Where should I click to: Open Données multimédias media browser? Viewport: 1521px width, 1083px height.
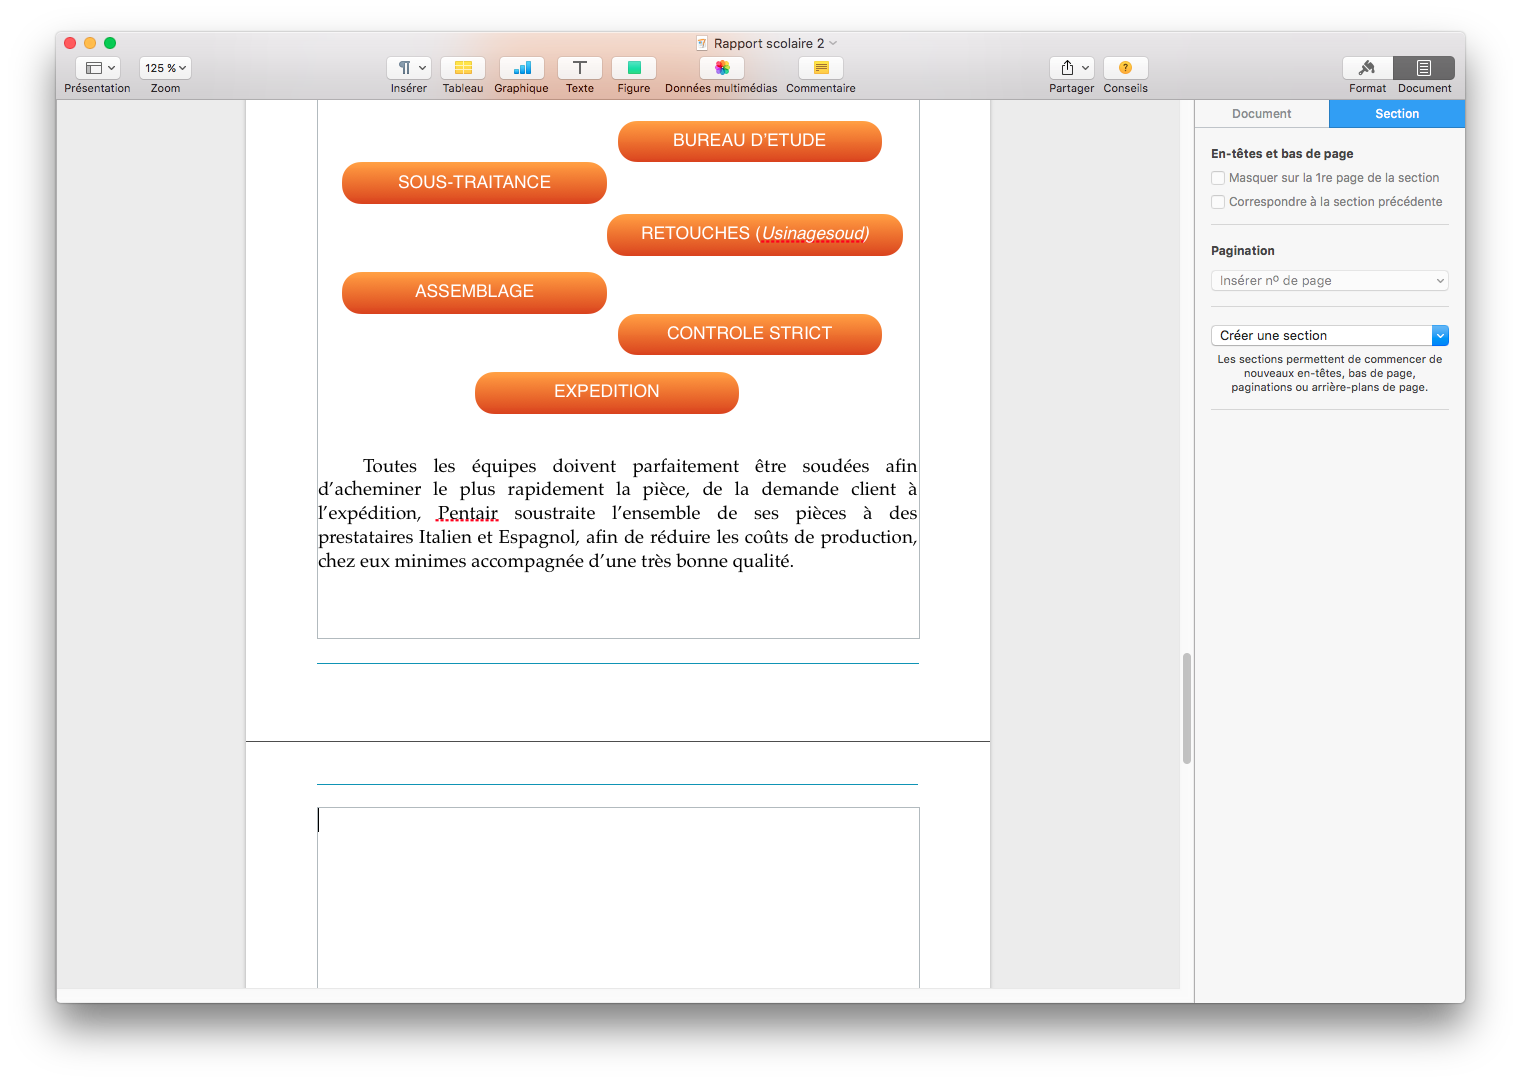click(x=721, y=68)
